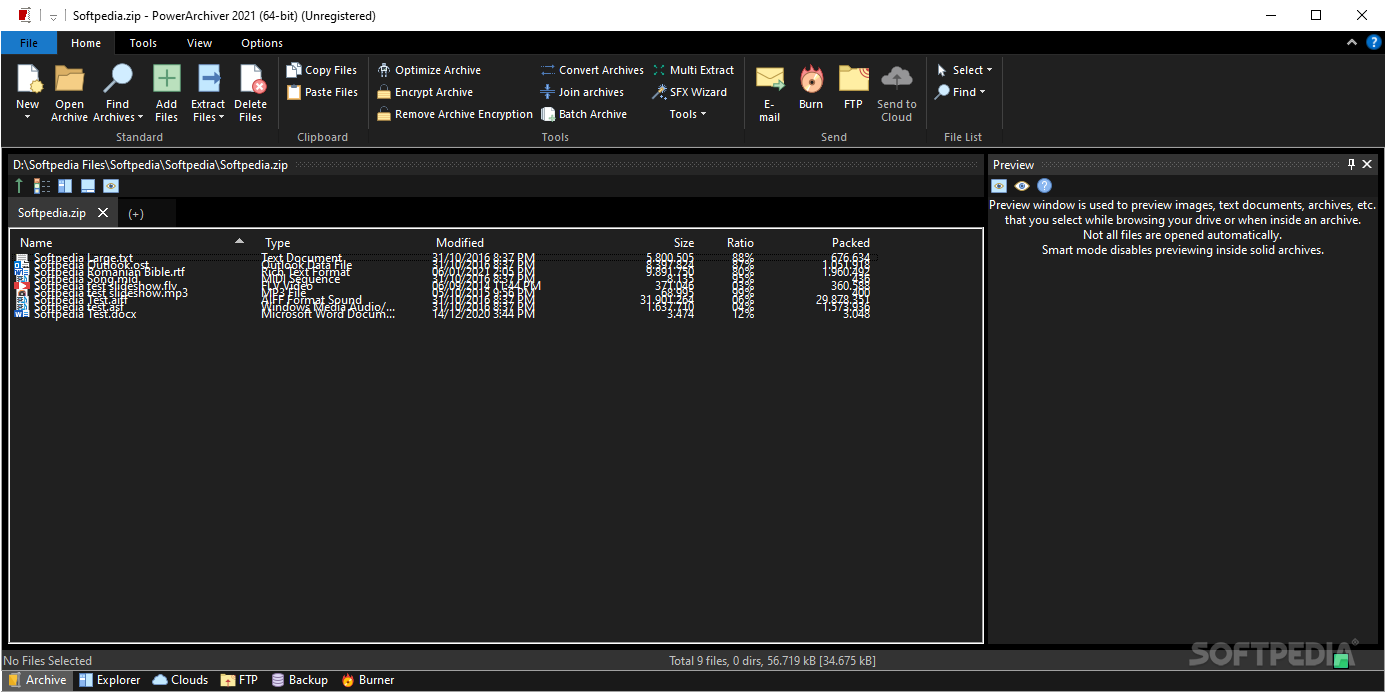Image resolution: width=1386 pixels, height=693 pixels.
Task: Sort list by Modified column header
Action: tap(460, 242)
